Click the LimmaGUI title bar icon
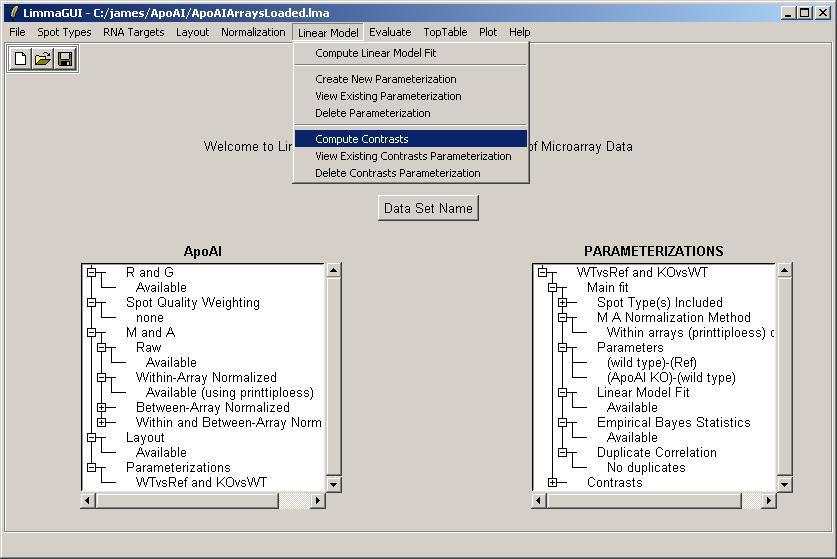Image resolution: width=837 pixels, height=559 pixels. pyautogui.click(x=12, y=13)
